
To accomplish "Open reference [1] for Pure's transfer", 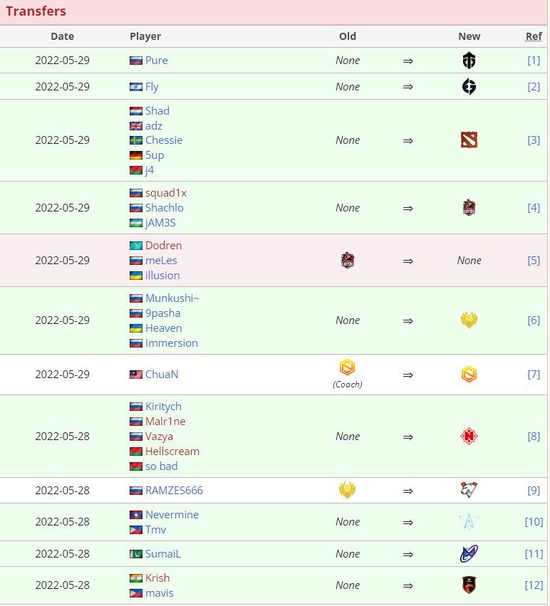I will tap(534, 60).
